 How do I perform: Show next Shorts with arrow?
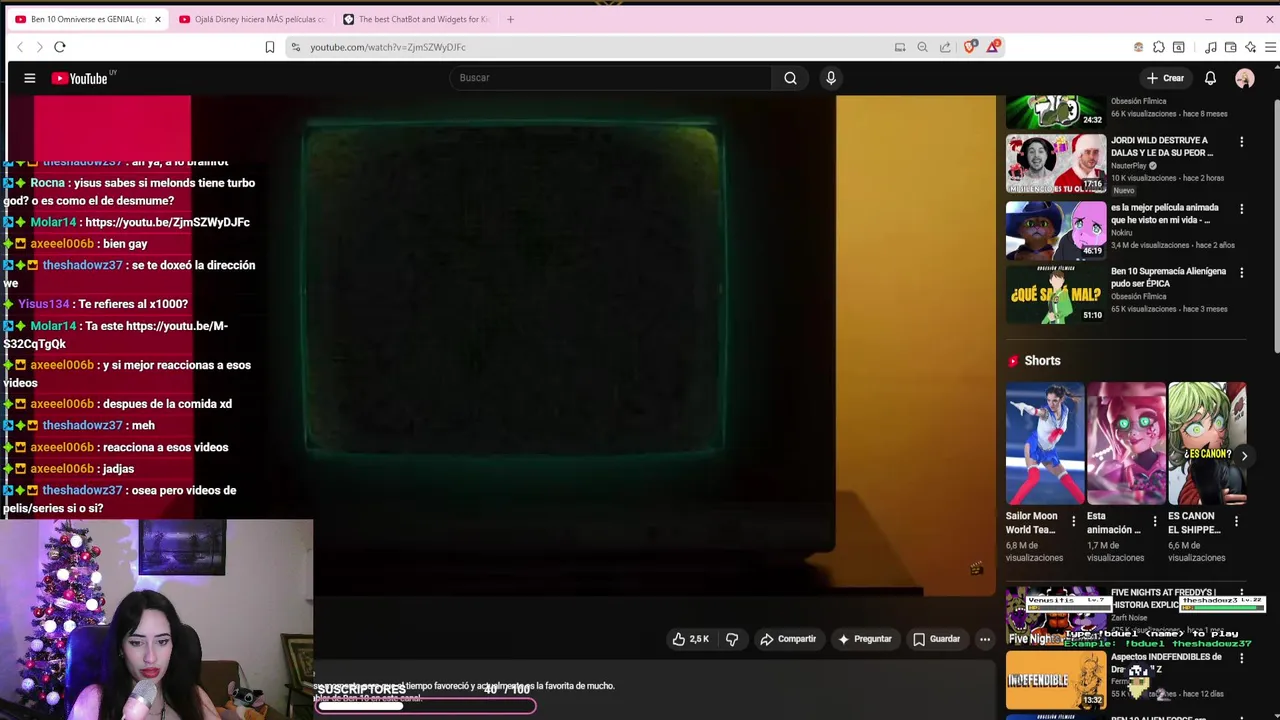[x=1244, y=456]
